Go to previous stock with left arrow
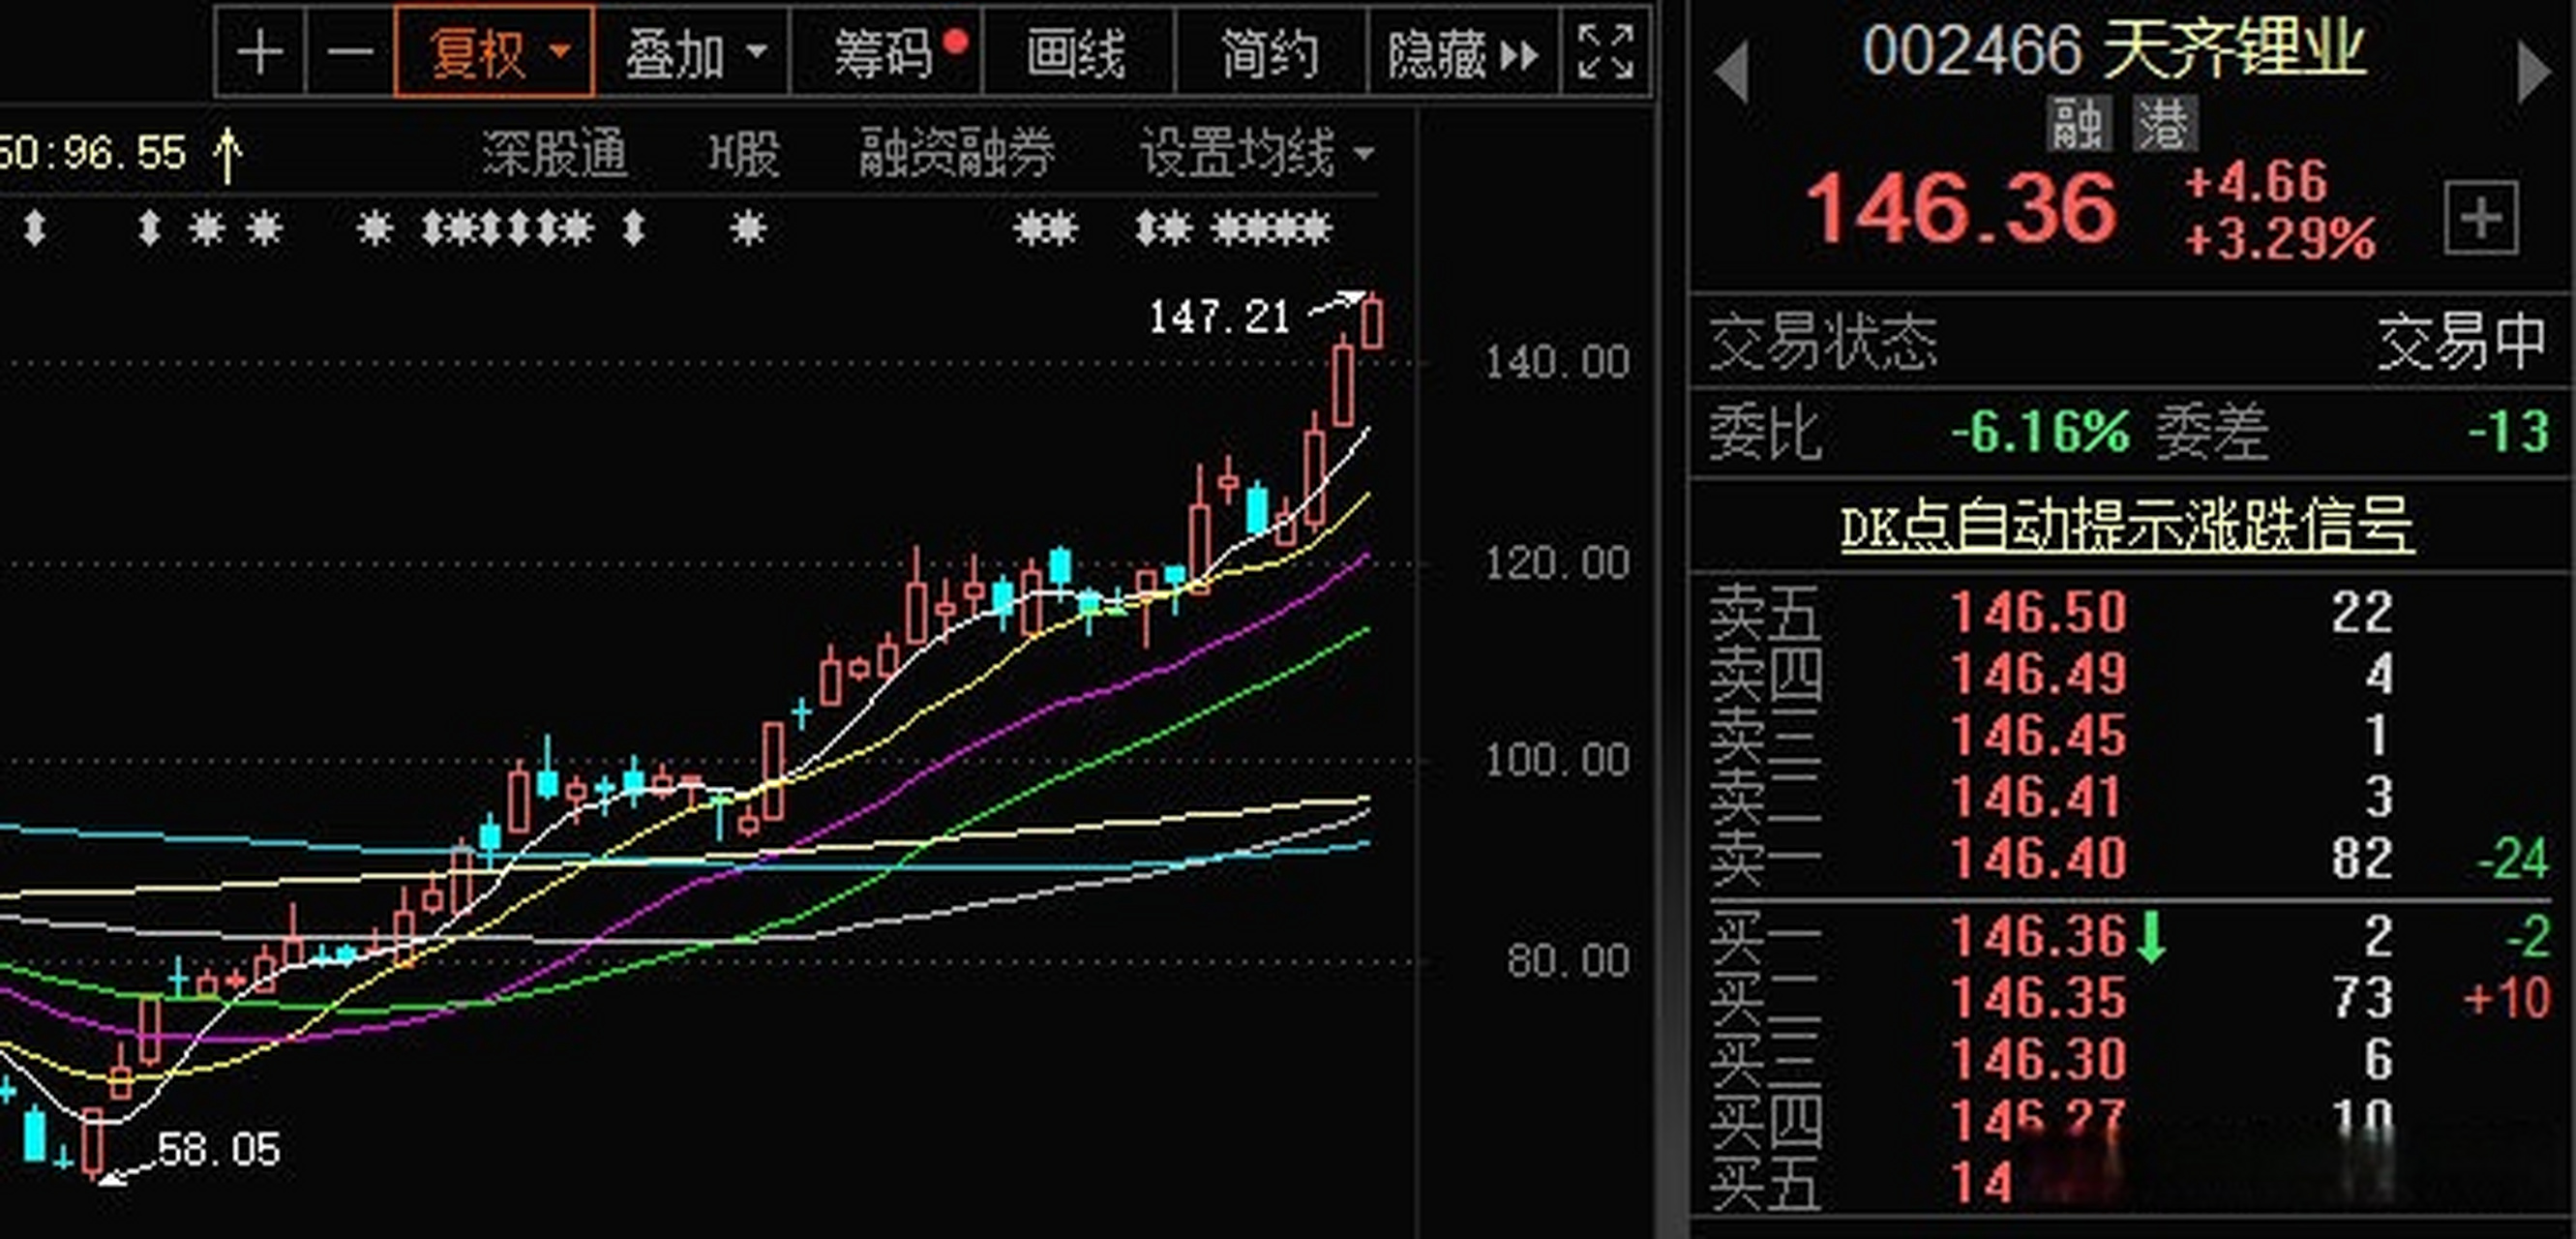Screen dimensions: 2576x1239 coord(1731,70)
